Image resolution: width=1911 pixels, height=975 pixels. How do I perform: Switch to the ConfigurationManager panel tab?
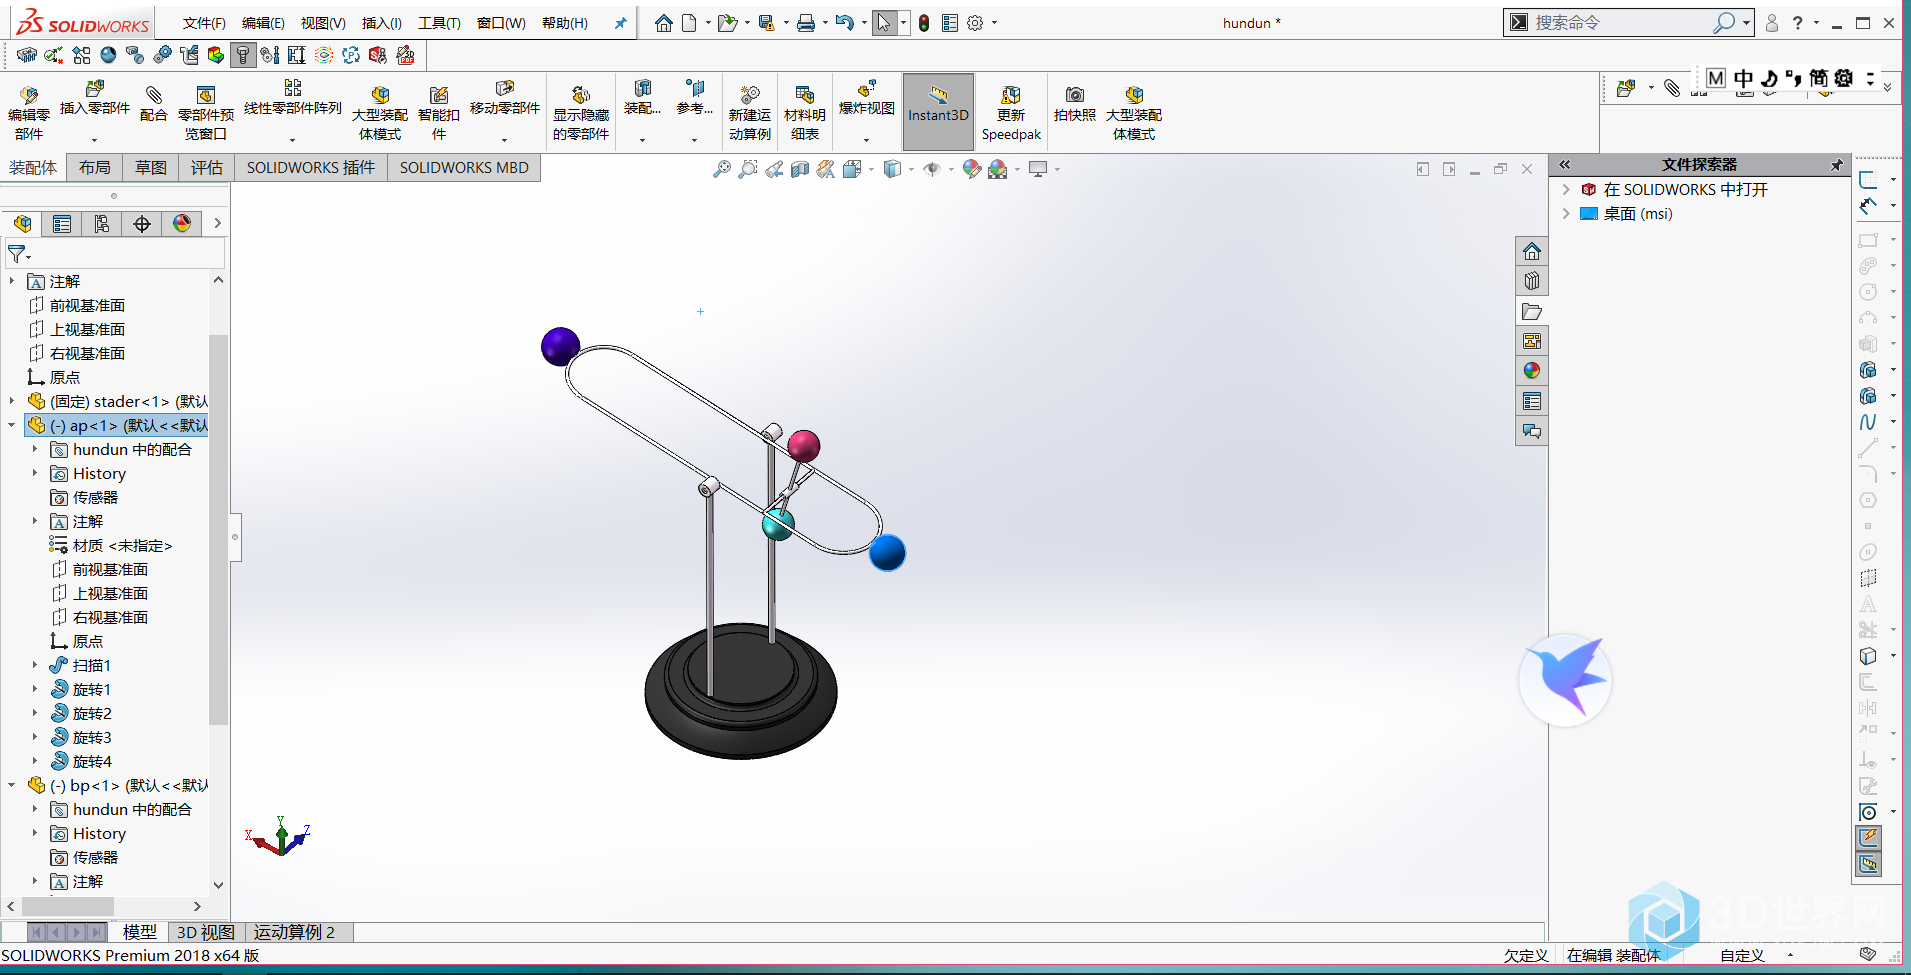click(x=102, y=224)
